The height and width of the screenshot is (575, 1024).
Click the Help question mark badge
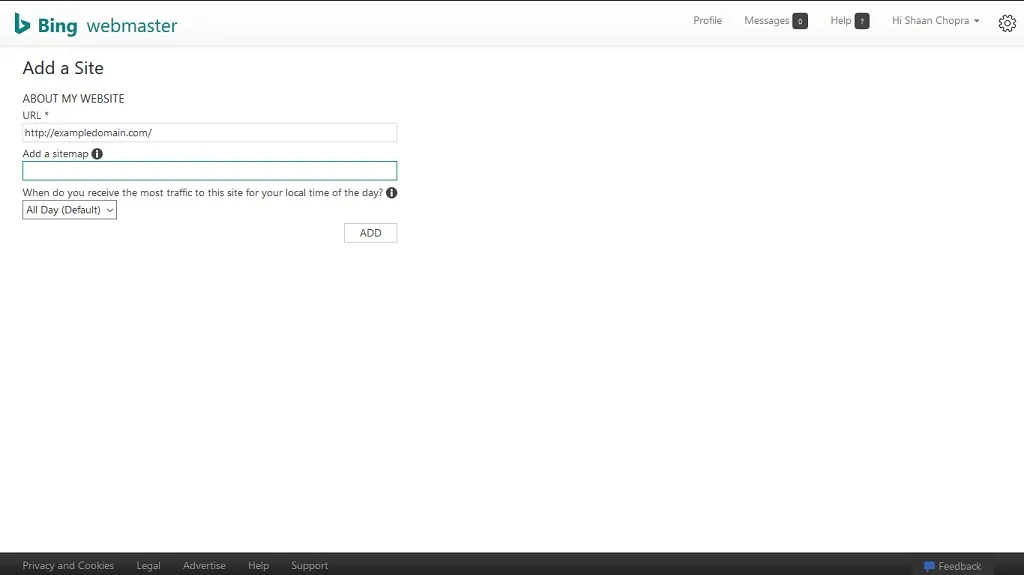click(862, 21)
